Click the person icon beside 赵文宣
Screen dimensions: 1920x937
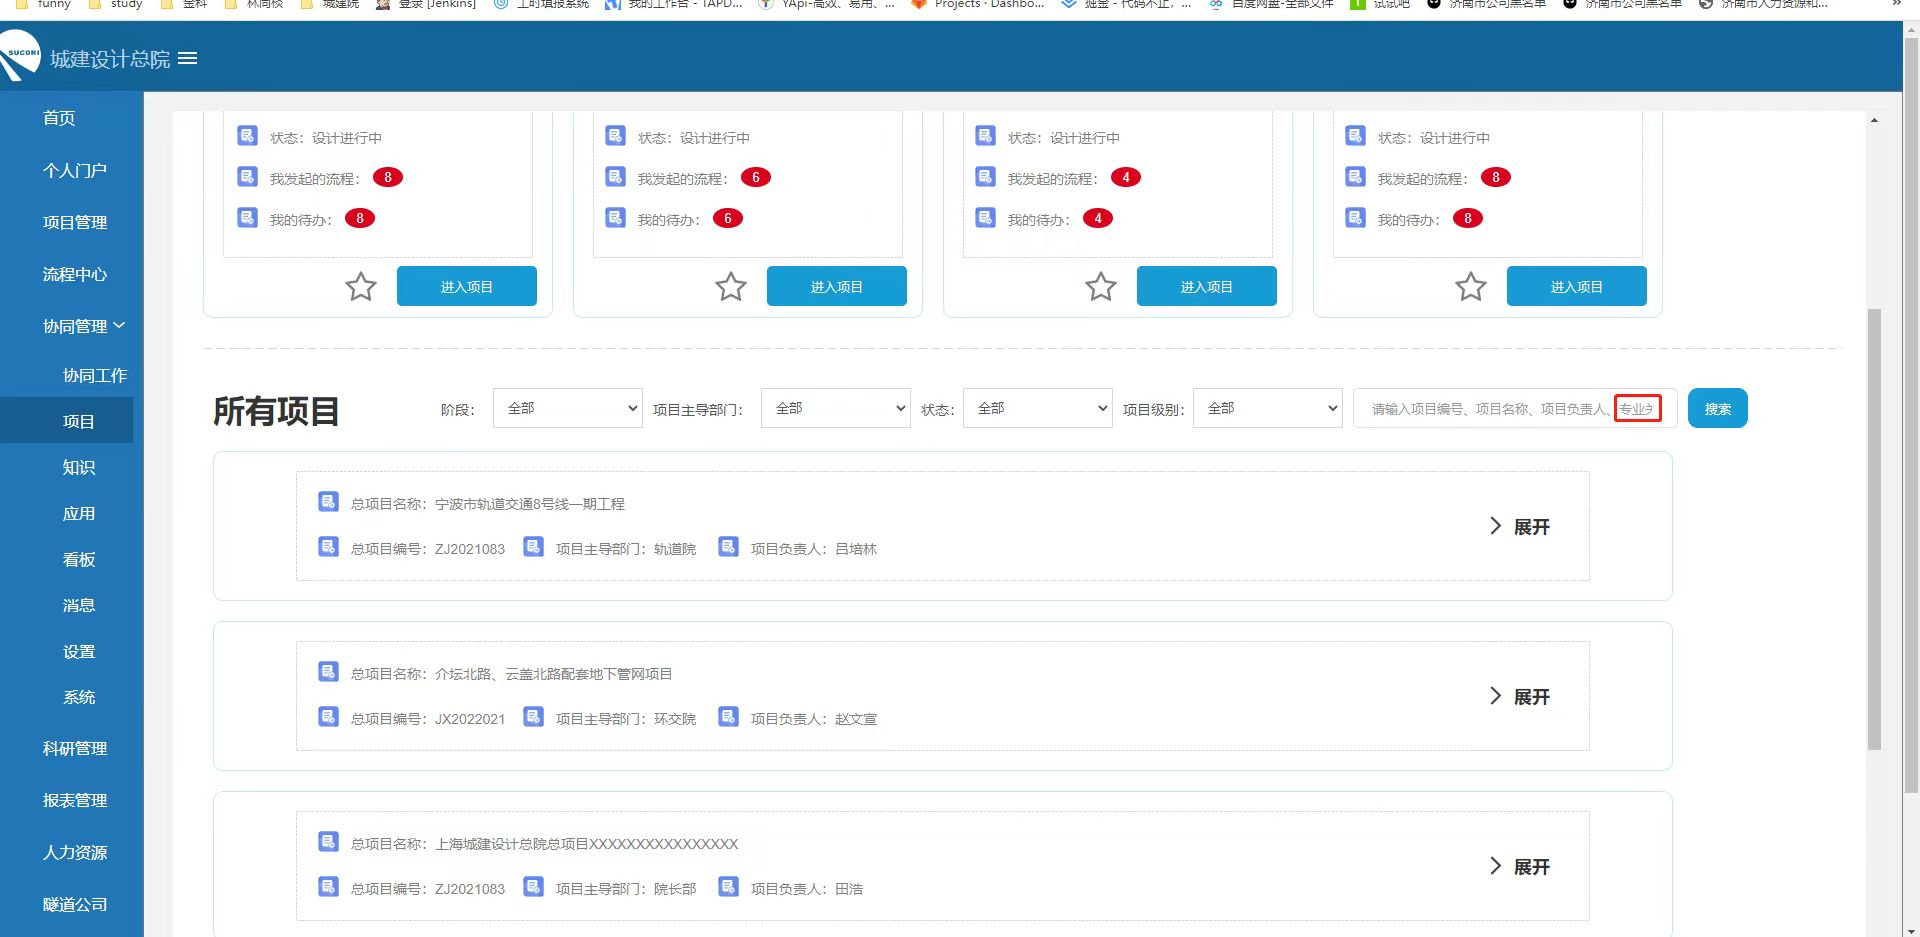(x=729, y=716)
